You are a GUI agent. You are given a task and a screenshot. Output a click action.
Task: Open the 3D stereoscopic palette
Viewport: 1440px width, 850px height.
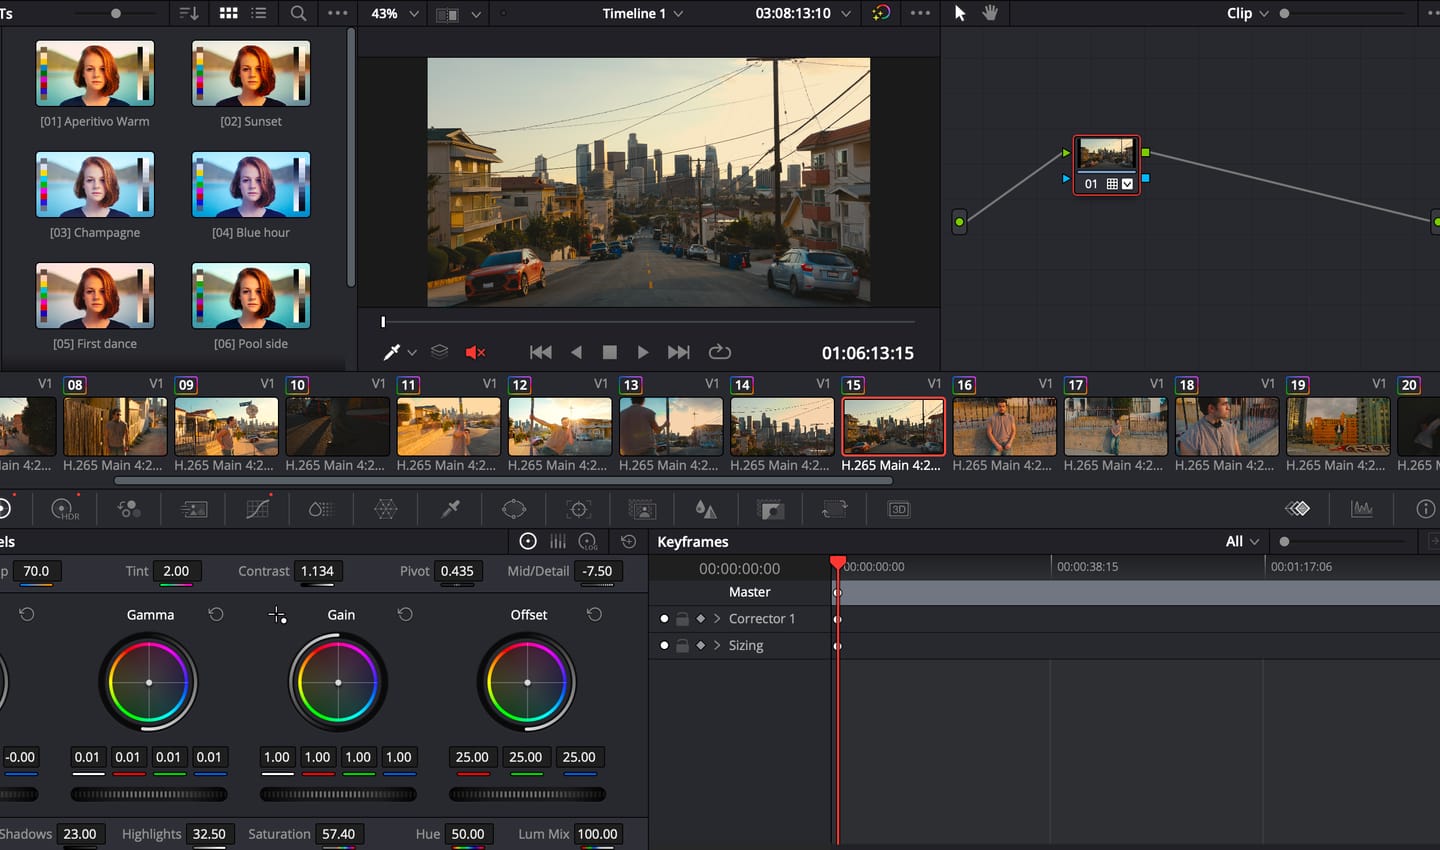tap(899, 510)
